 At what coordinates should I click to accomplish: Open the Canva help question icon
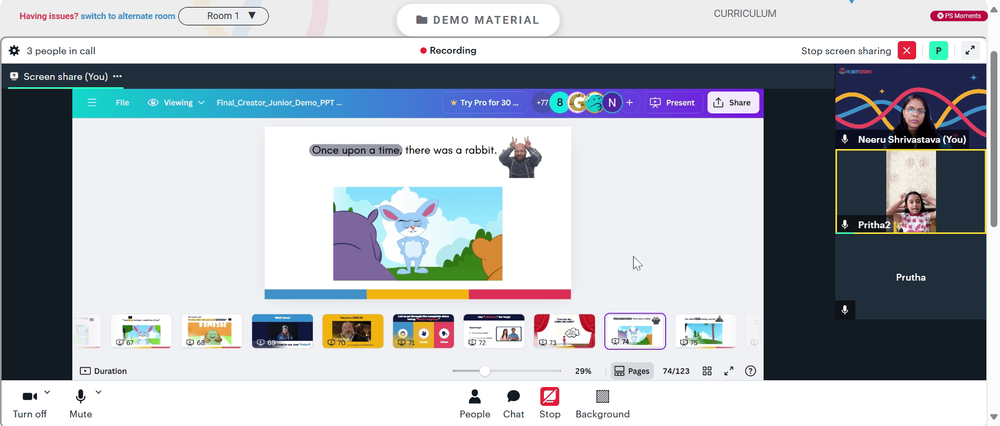pos(751,371)
